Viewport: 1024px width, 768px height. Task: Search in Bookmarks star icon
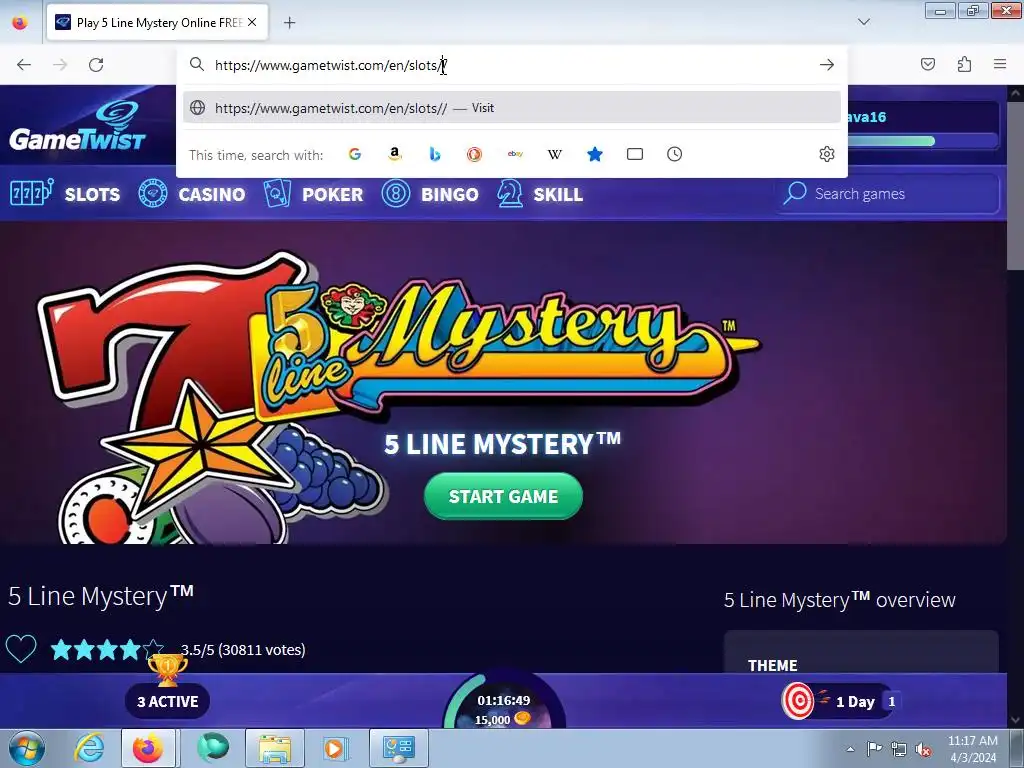(x=595, y=154)
